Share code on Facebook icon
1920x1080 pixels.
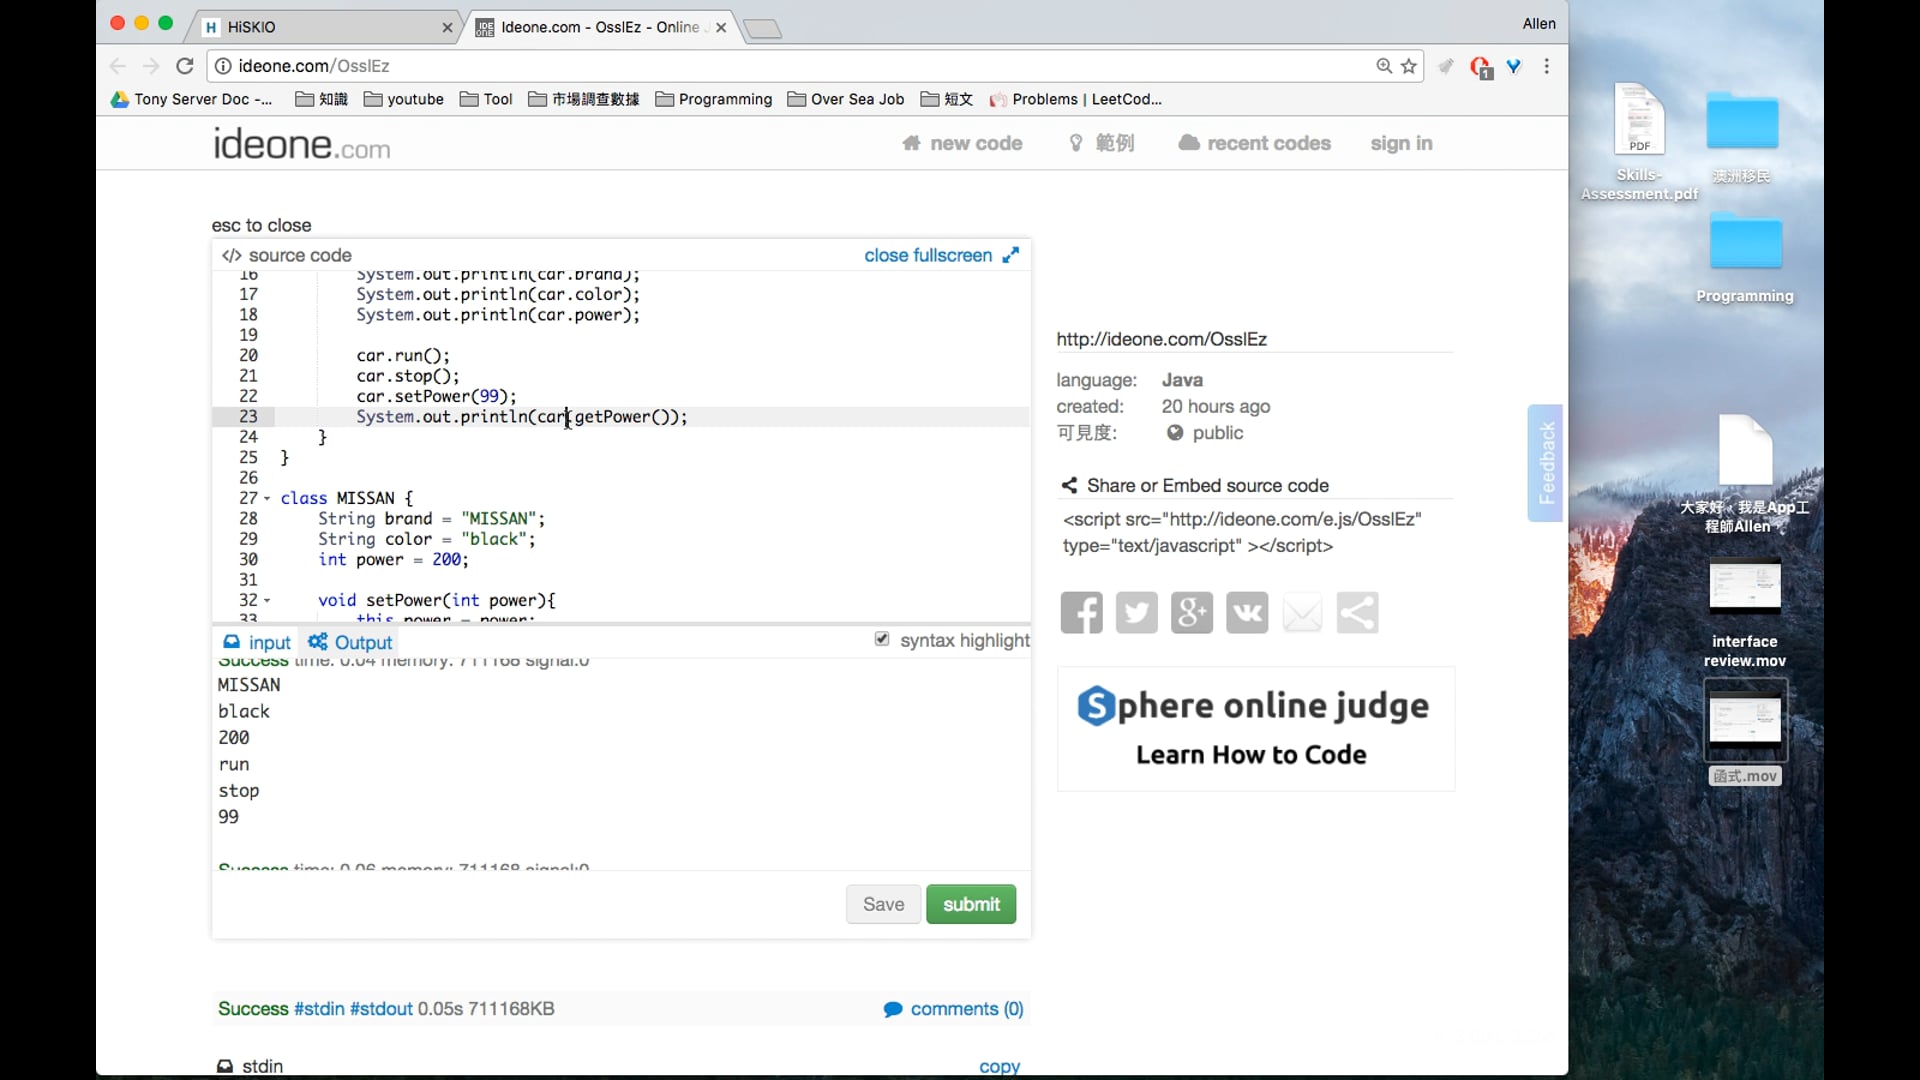pyautogui.click(x=1081, y=613)
